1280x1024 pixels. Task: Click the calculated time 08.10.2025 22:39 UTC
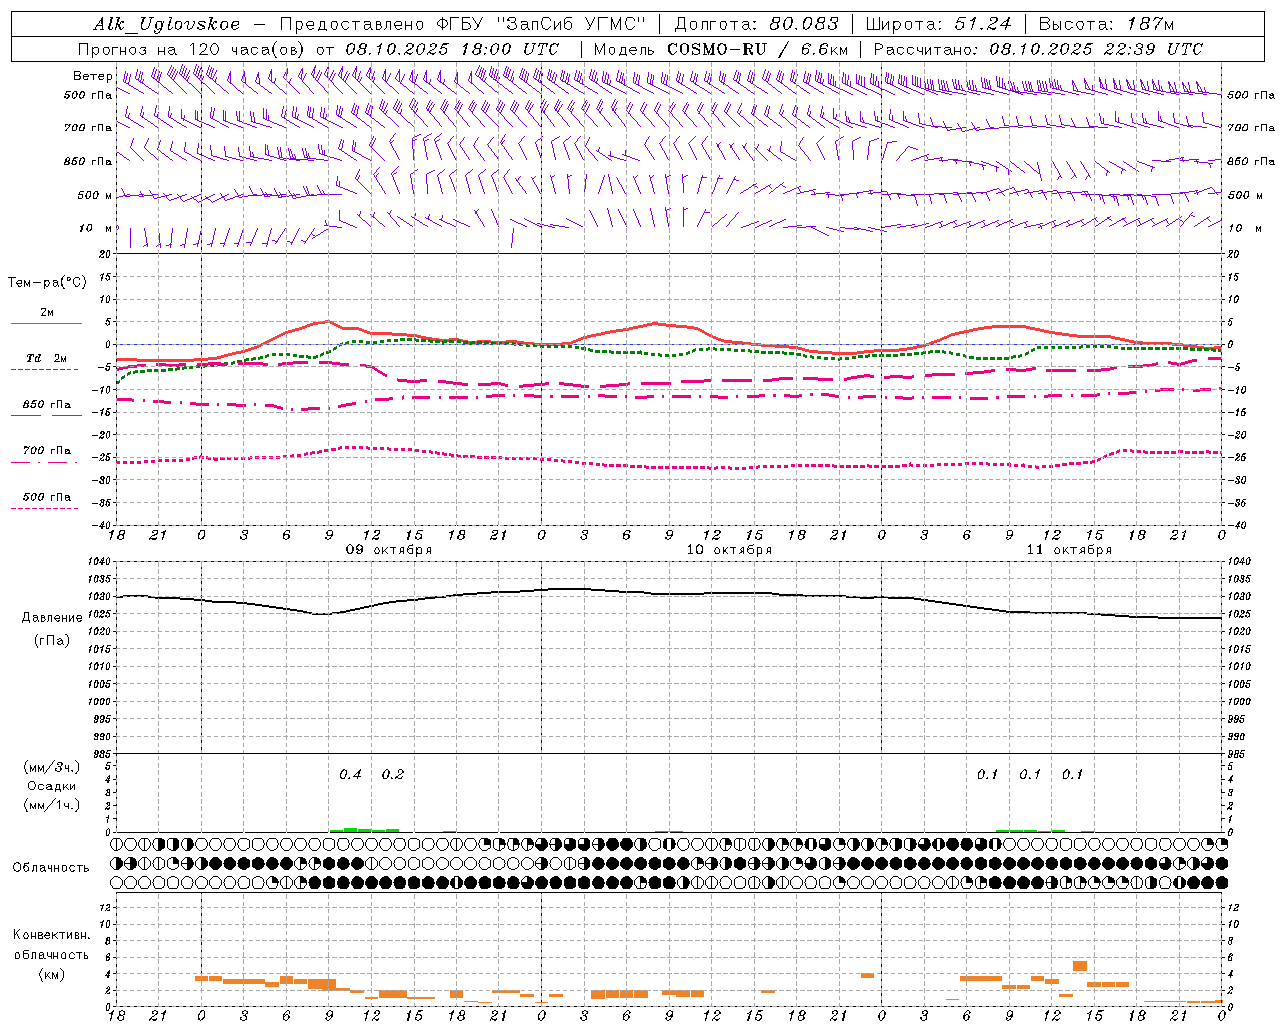[1096, 49]
